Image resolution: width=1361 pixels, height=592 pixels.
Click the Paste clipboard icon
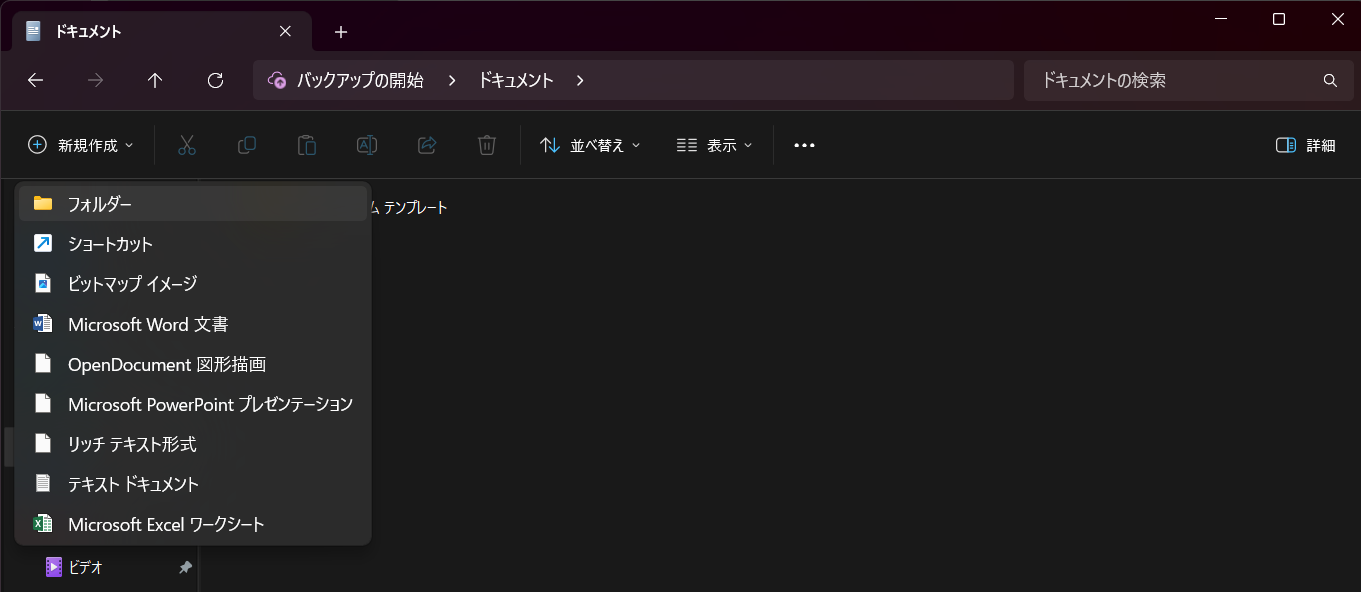point(307,145)
